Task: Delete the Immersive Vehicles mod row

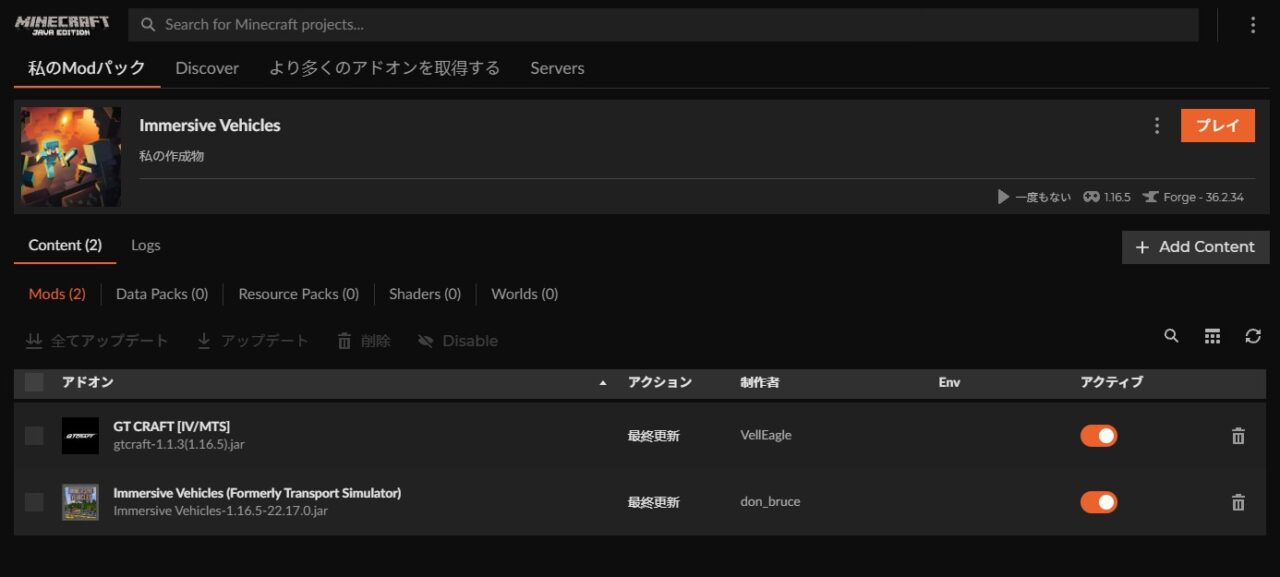Action: [x=1238, y=503]
